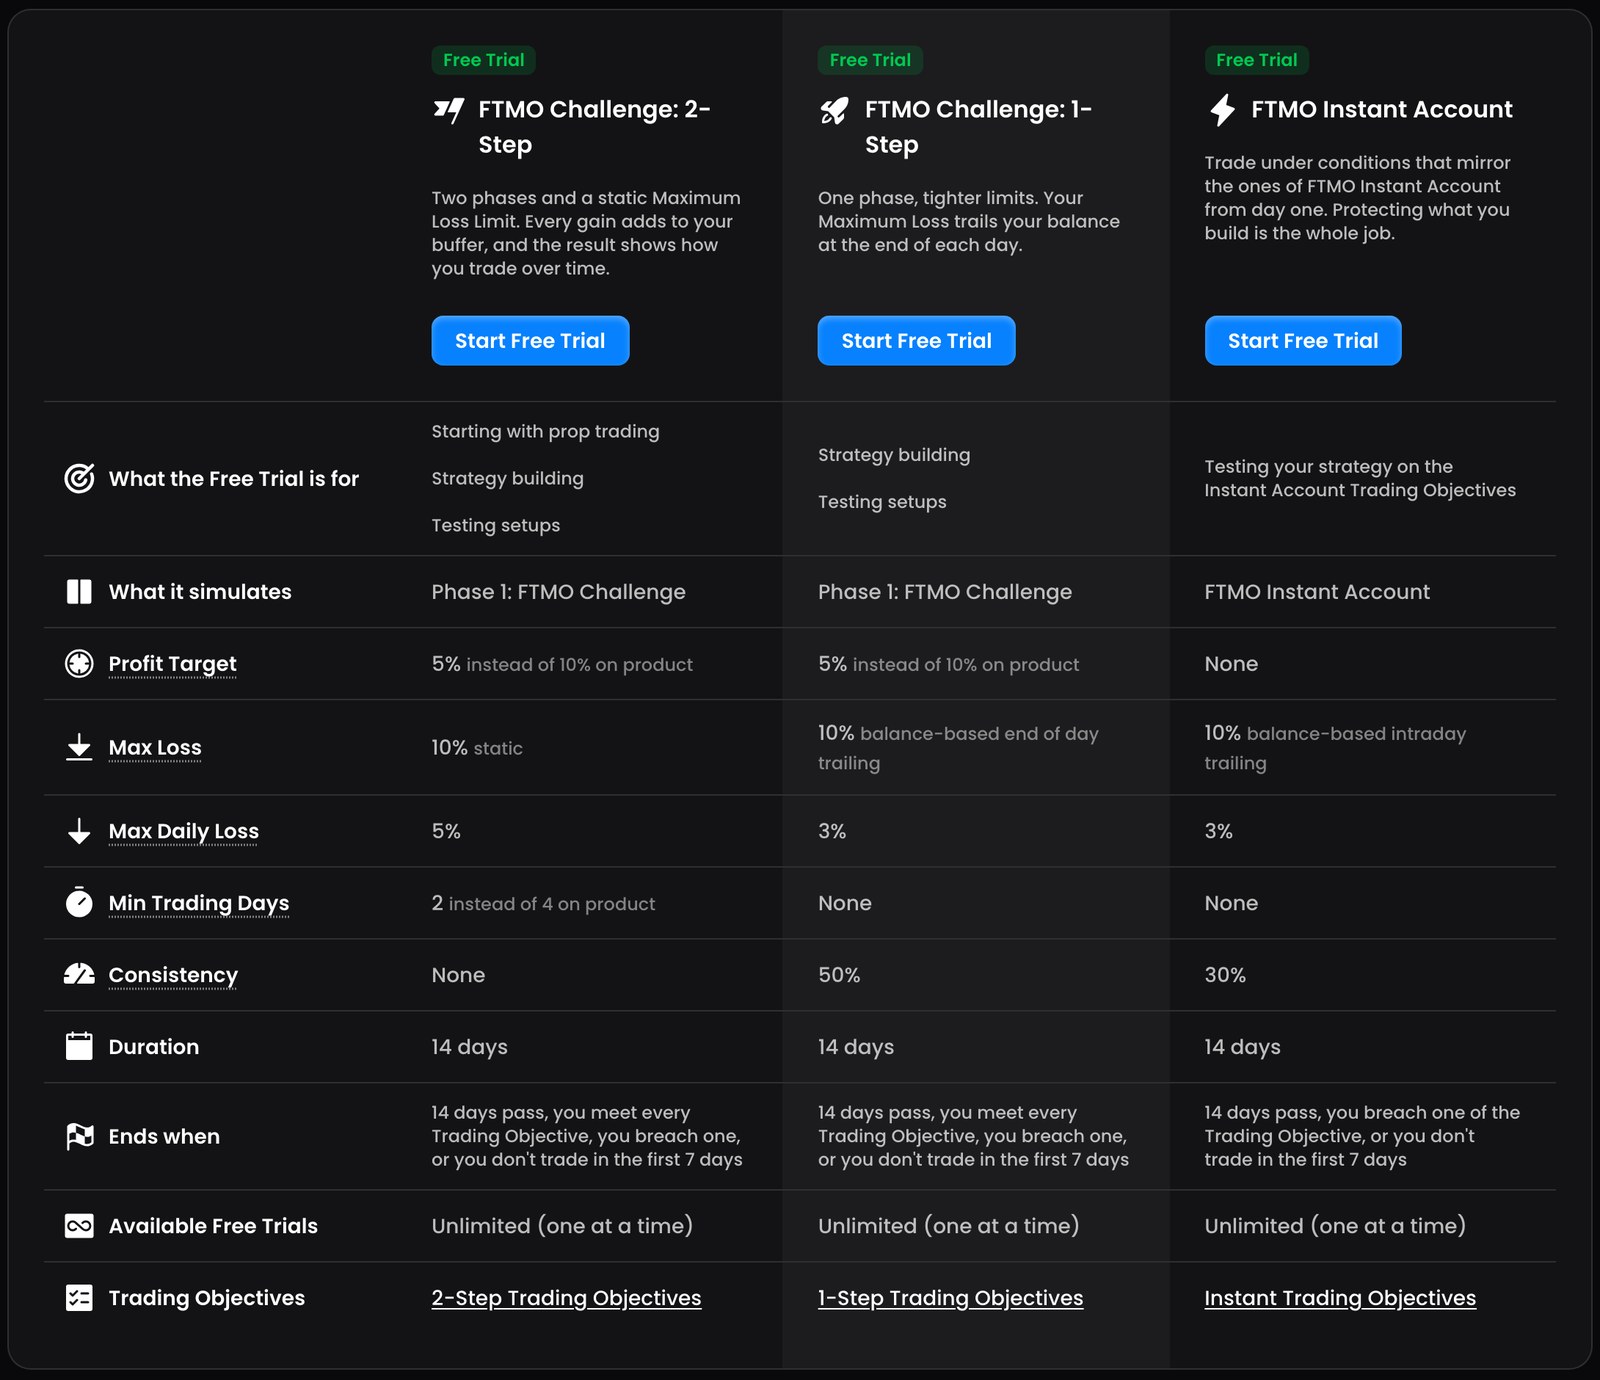
Task: Start Free Trial for Instant Account
Action: tap(1303, 341)
